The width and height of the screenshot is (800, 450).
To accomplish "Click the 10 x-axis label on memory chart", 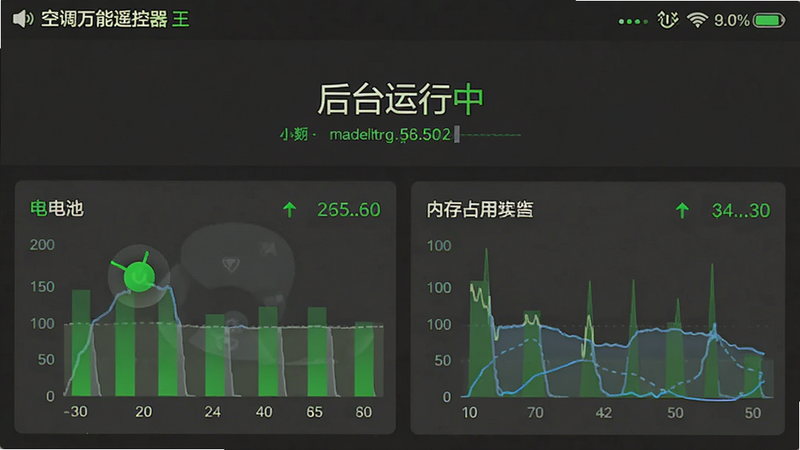I will tap(469, 412).
